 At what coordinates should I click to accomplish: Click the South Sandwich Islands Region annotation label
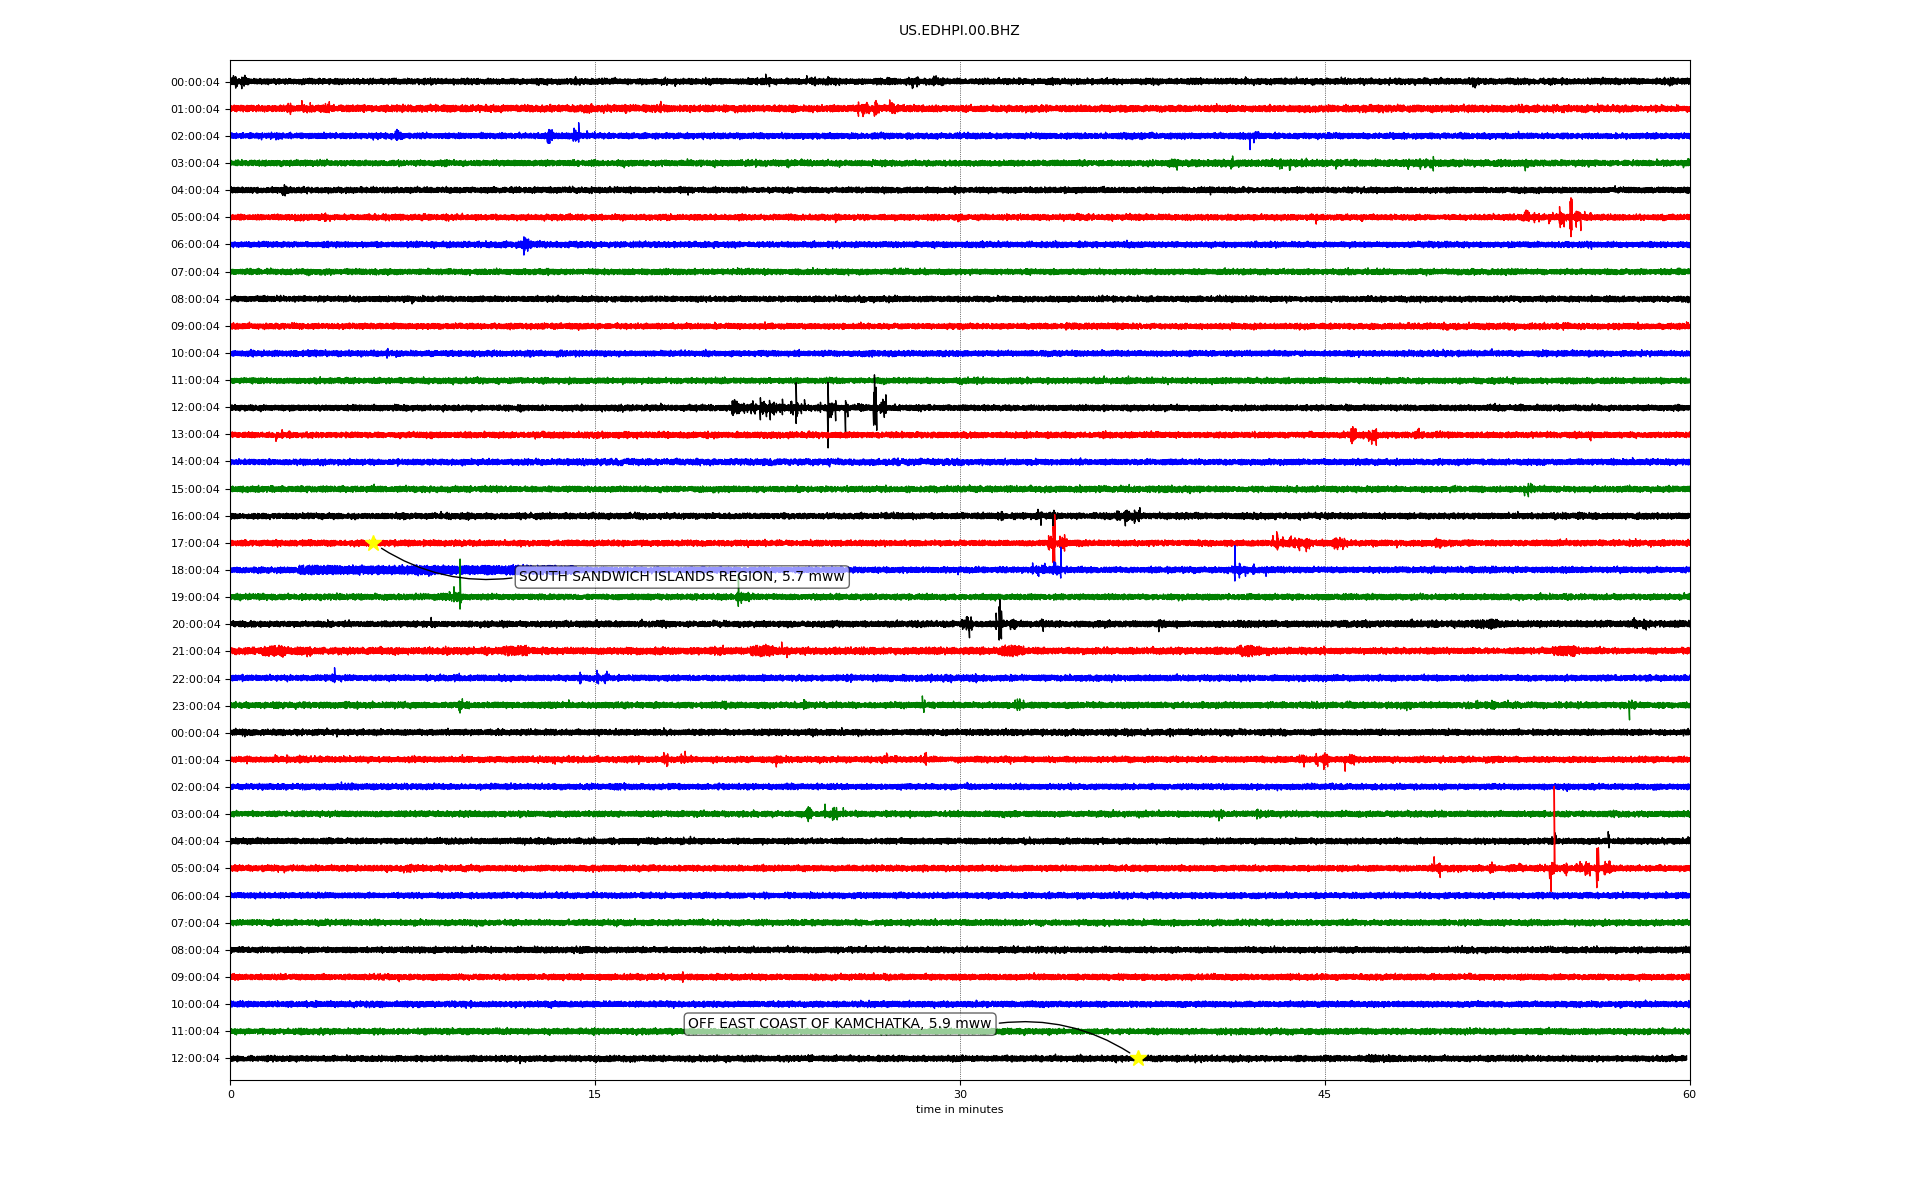point(681,577)
